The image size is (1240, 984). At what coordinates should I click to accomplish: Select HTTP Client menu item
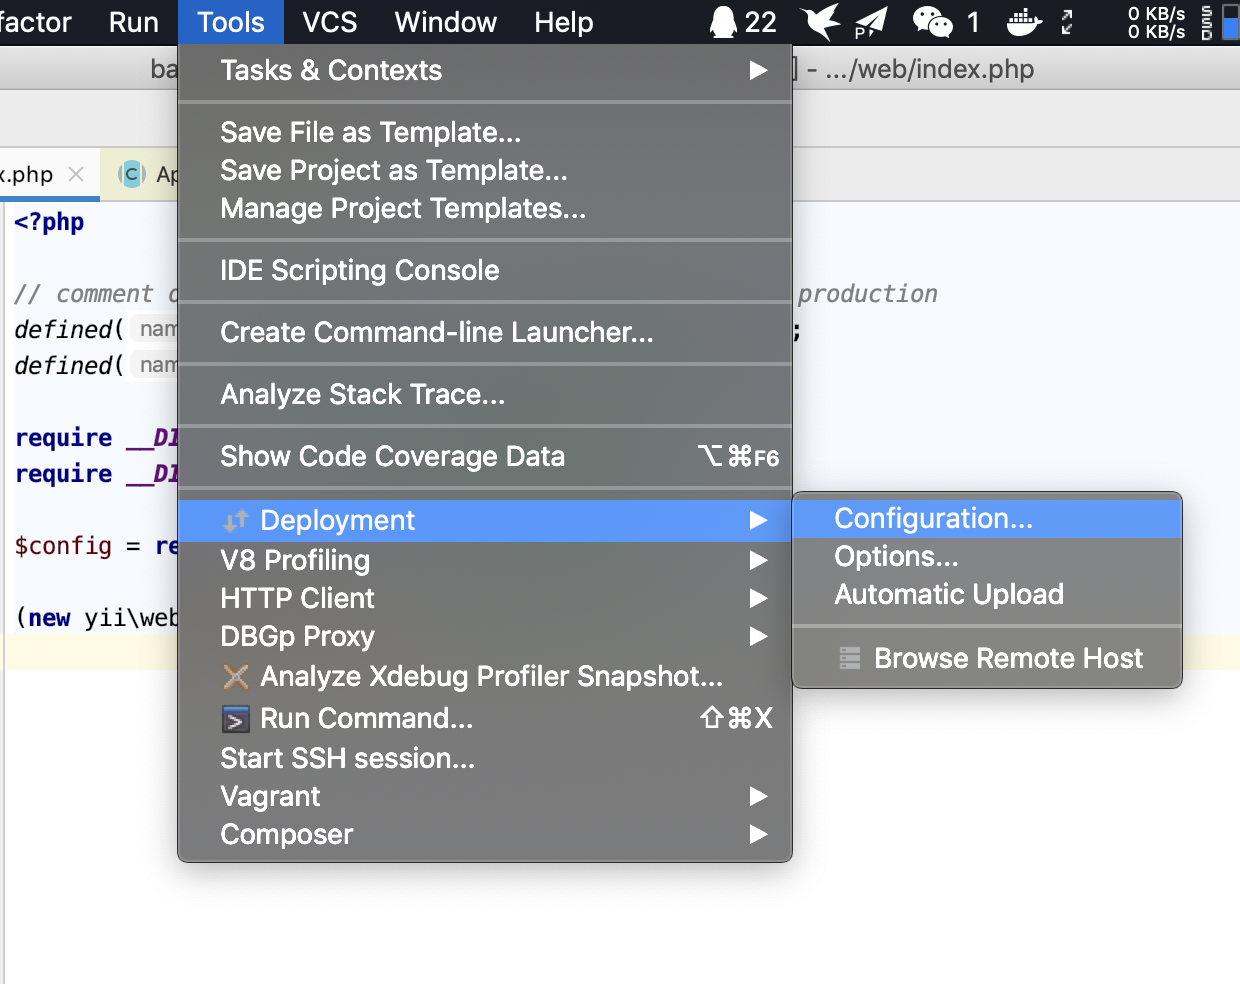tap(485, 598)
